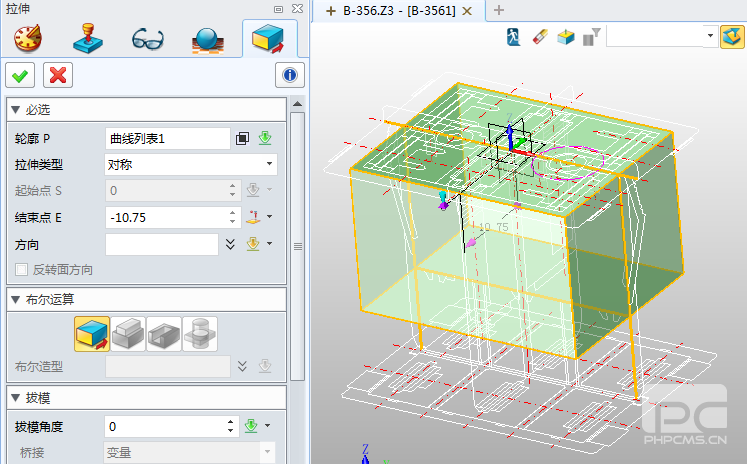Open the glasses-icon panel tab
The height and width of the screenshot is (464, 747).
(149, 38)
